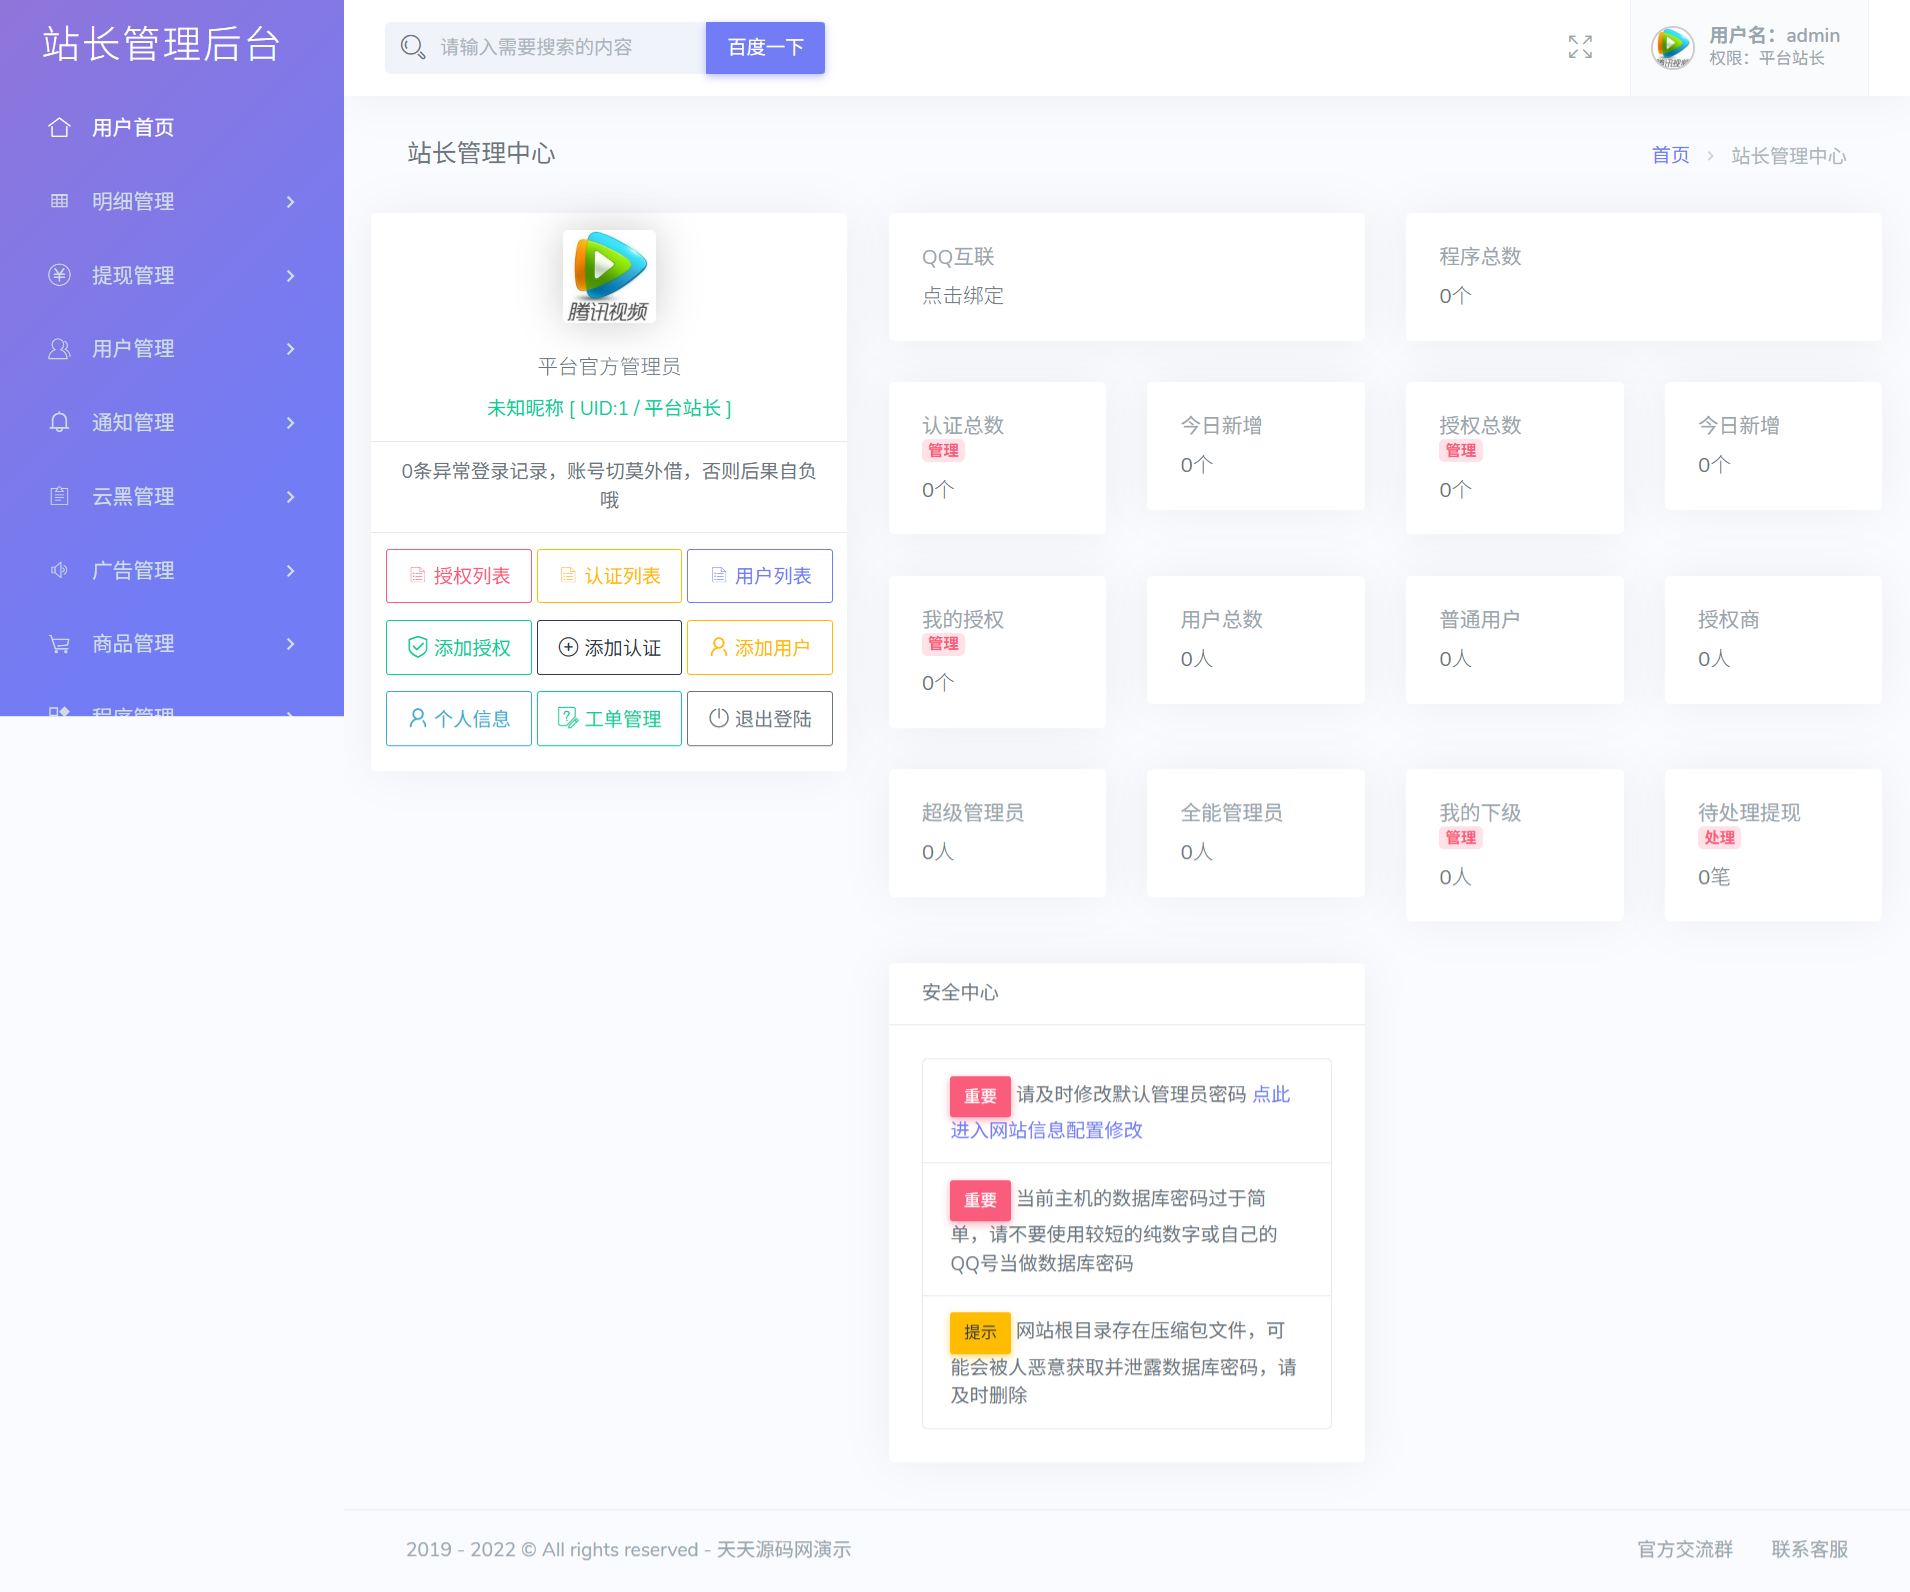The height and width of the screenshot is (1592, 1910).
Task: Expand the 商品管理 submenu
Action: coord(289,643)
